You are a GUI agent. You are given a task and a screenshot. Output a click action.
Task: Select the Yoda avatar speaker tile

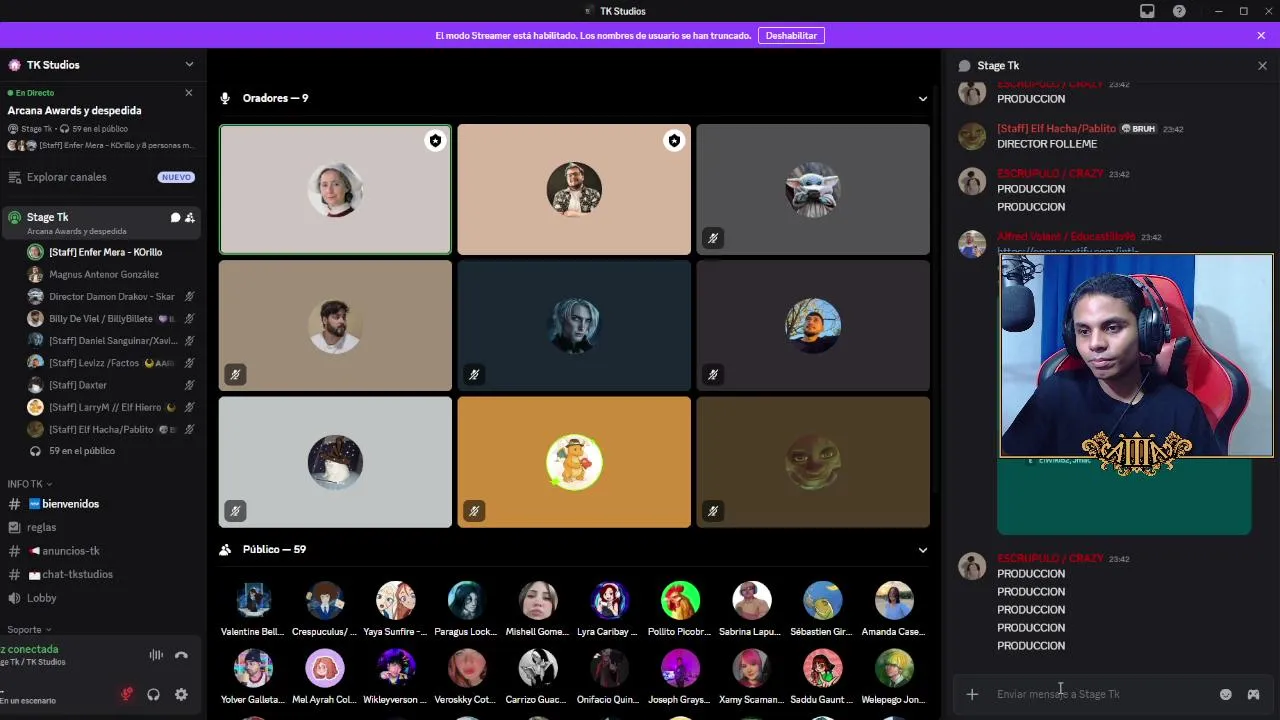click(813, 189)
